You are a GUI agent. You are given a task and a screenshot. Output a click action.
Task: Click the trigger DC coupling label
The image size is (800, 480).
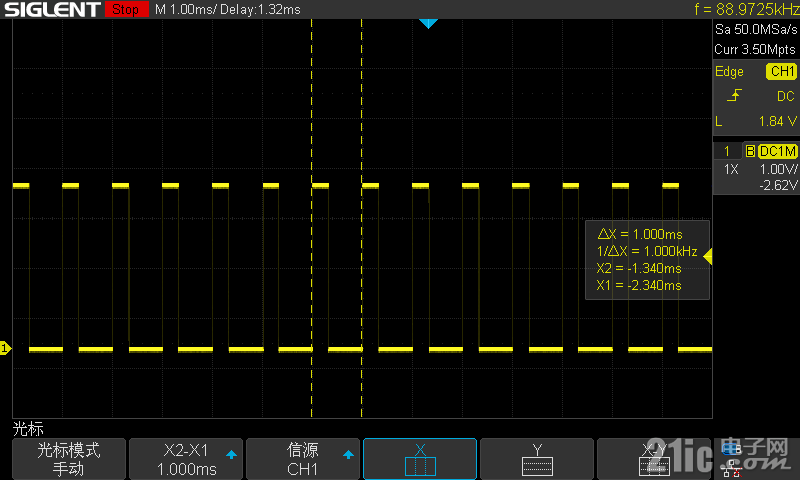click(785, 96)
